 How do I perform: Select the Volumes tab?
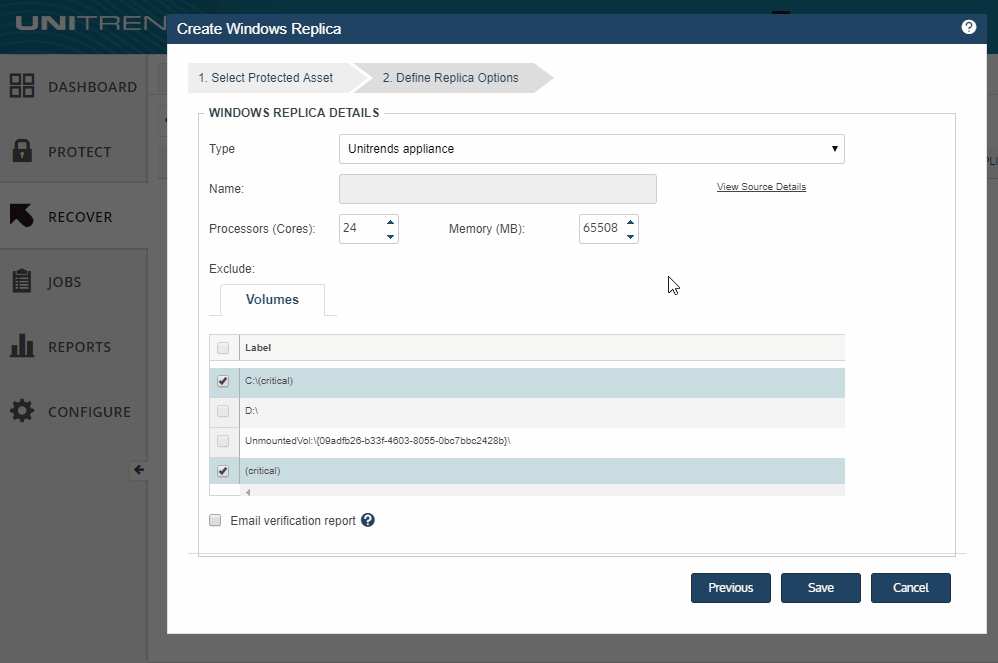[x=272, y=300]
